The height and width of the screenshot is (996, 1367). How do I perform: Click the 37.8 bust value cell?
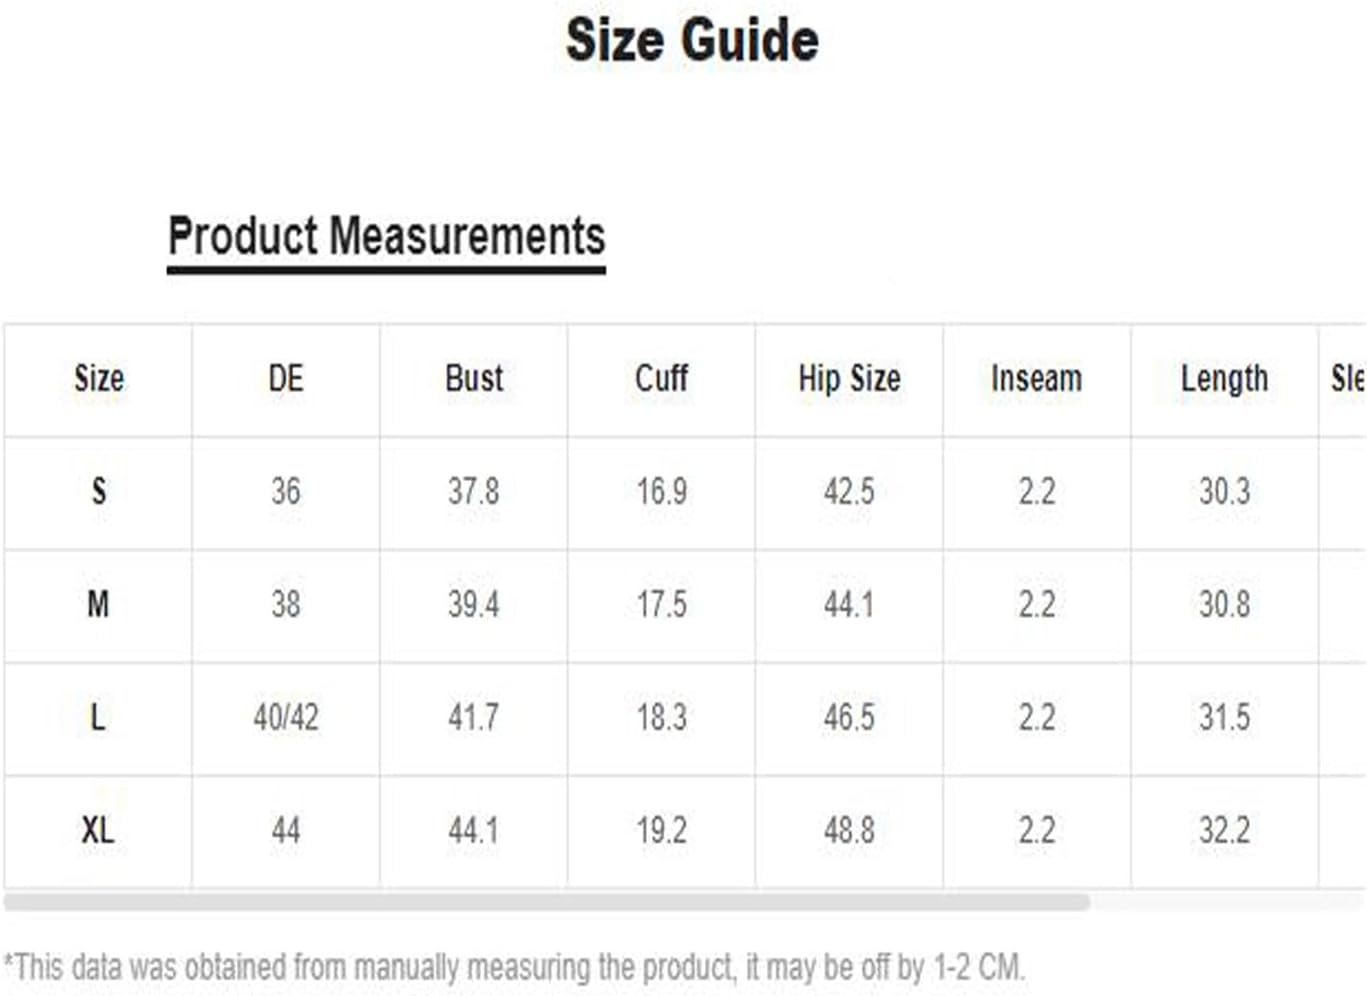474,491
